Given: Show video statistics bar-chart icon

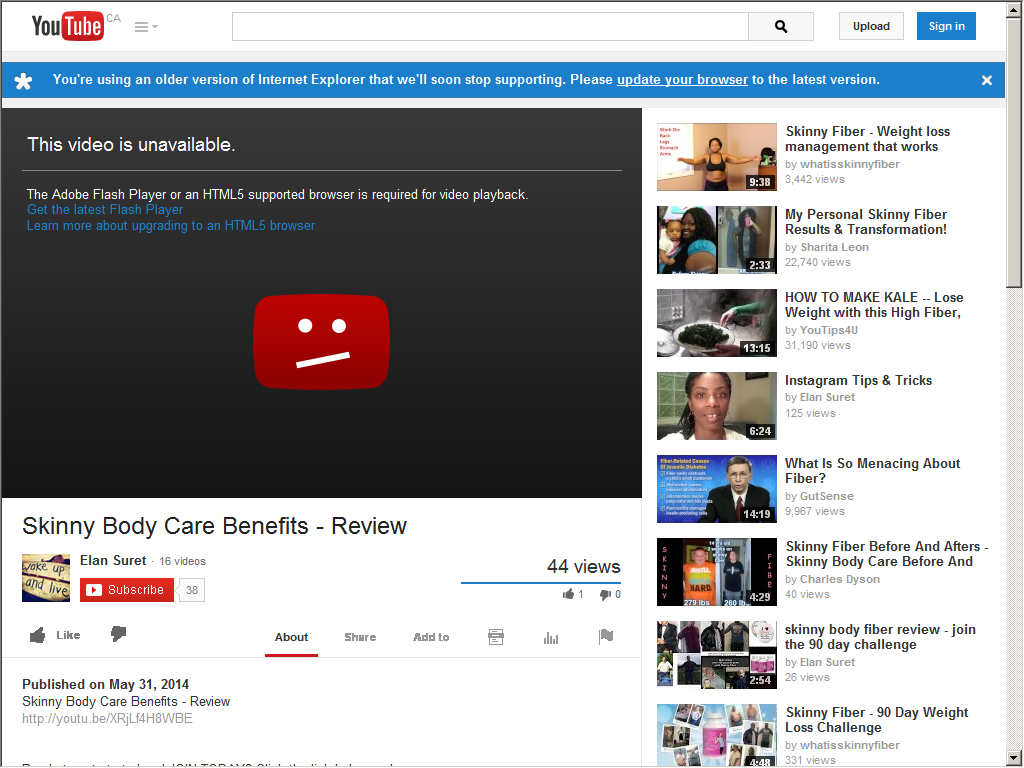Looking at the screenshot, I should (551, 637).
